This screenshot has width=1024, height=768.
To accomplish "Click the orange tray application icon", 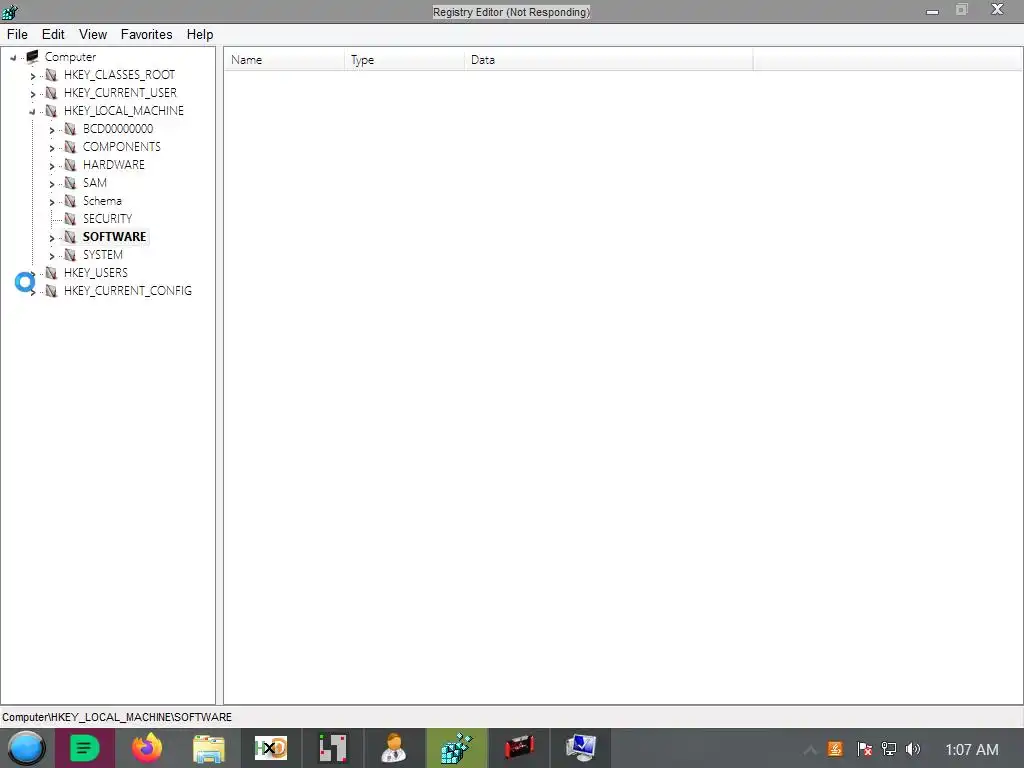I will point(835,749).
